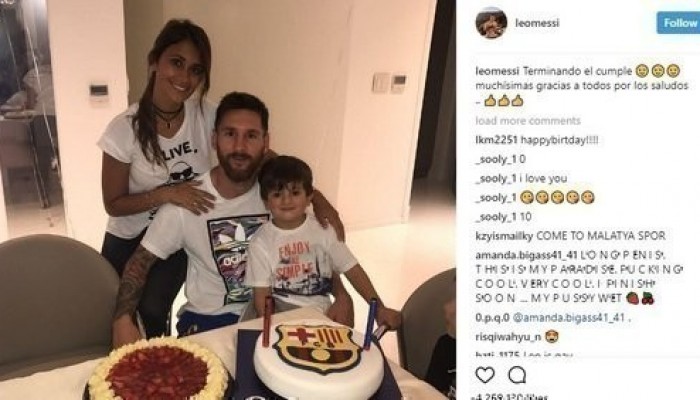Image resolution: width=700 pixels, height=400 pixels.
Task: Click the heart like icon
Action: coord(485,375)
